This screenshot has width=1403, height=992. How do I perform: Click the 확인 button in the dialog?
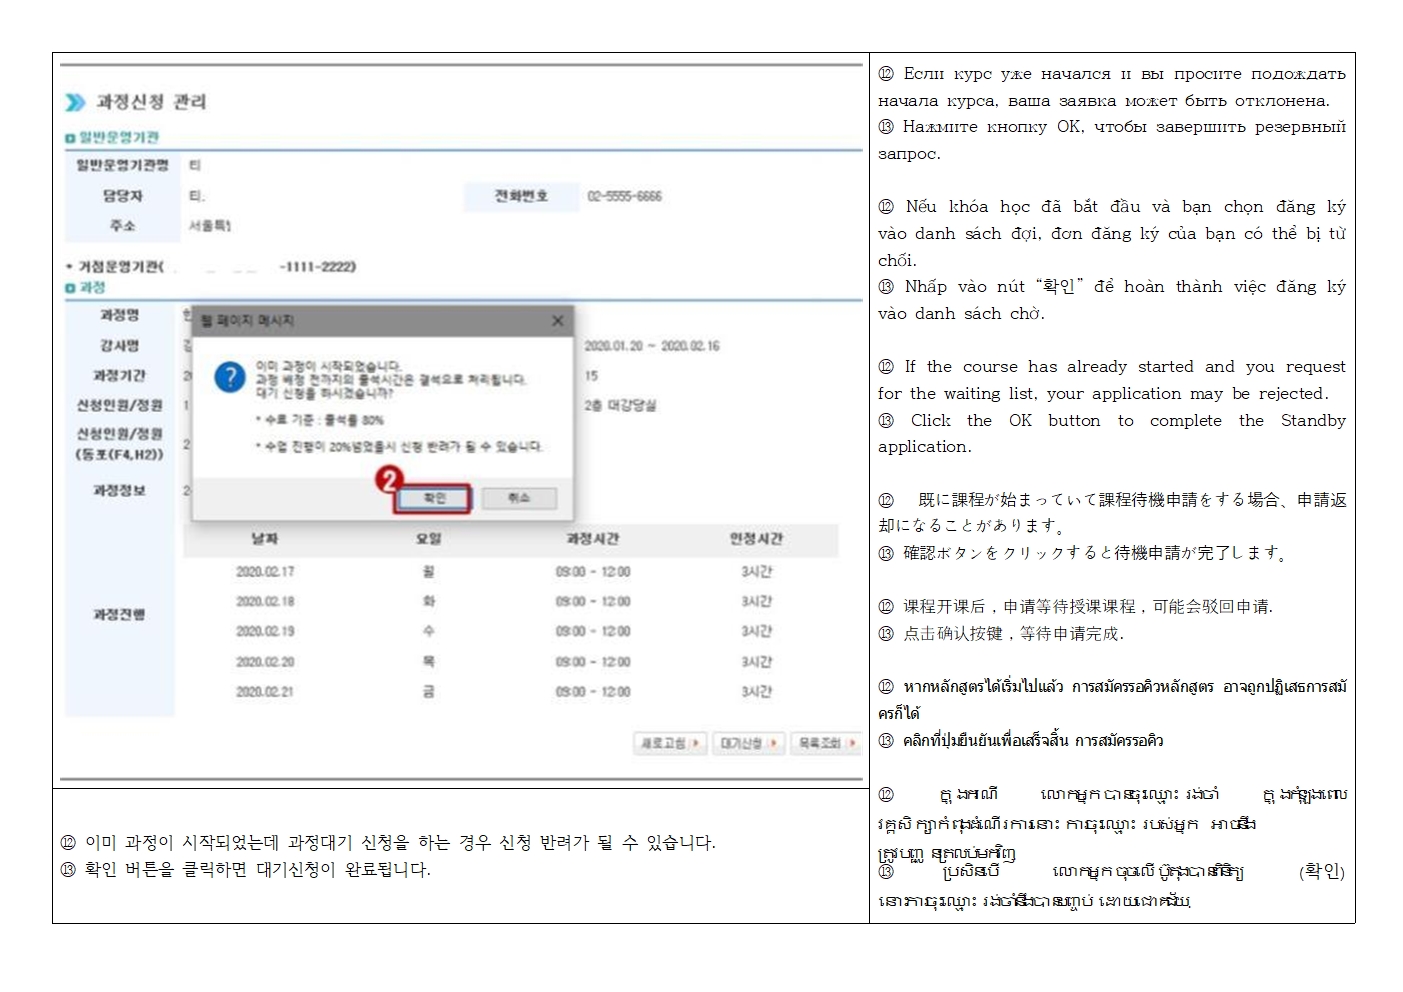(433, 498)
